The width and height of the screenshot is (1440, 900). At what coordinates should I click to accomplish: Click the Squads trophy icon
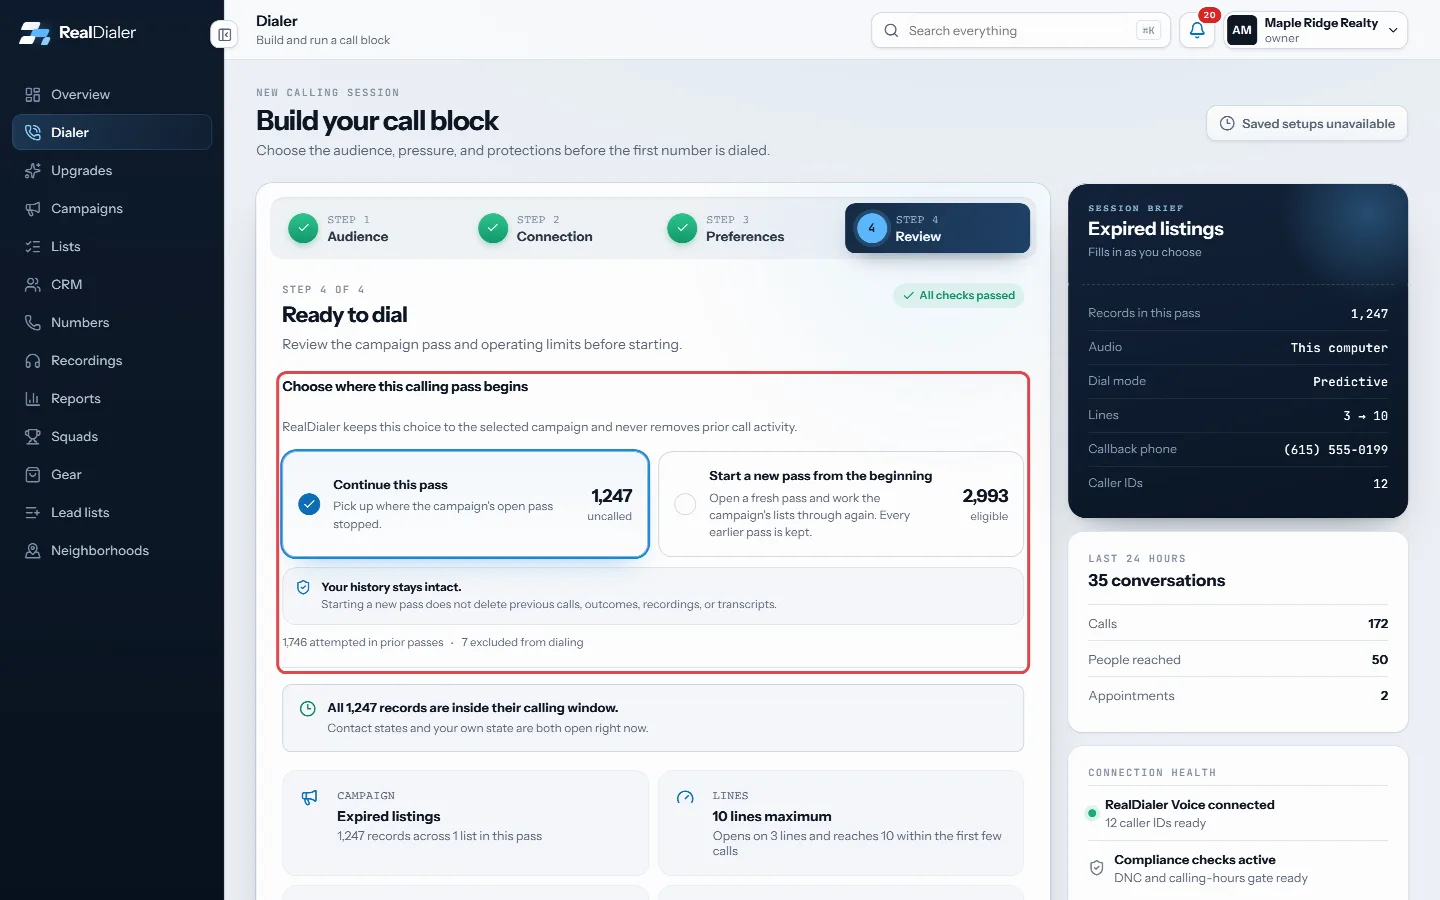[x=33, y=437]
